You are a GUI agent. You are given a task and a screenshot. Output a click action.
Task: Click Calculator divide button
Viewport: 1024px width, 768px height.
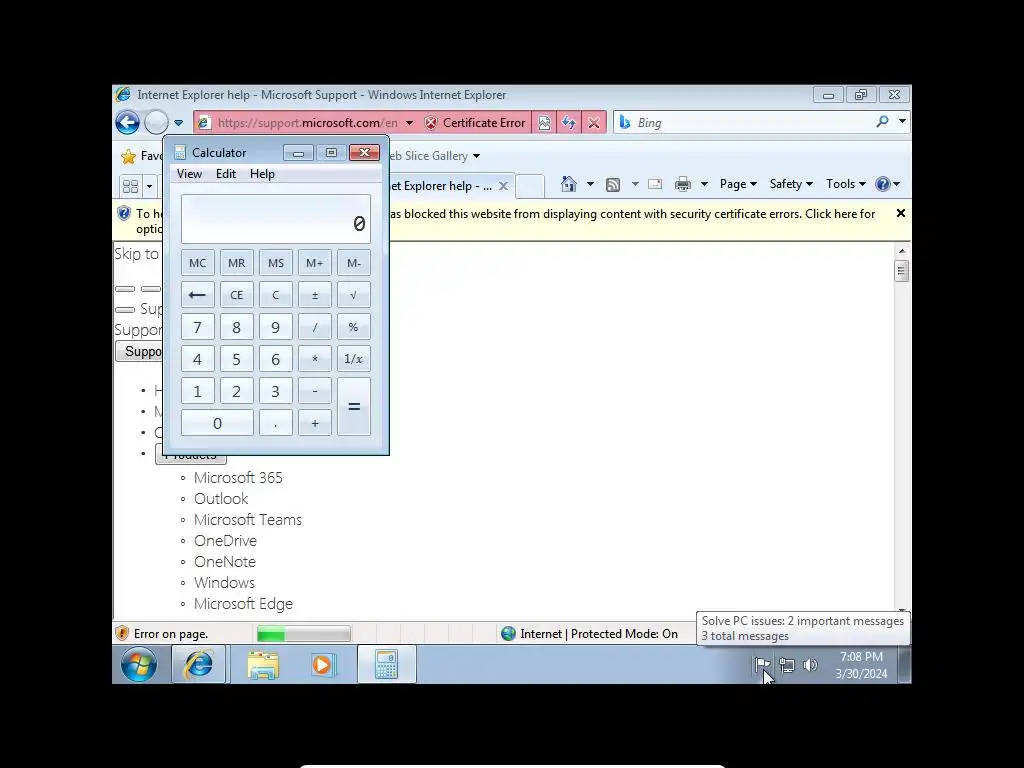315,327
